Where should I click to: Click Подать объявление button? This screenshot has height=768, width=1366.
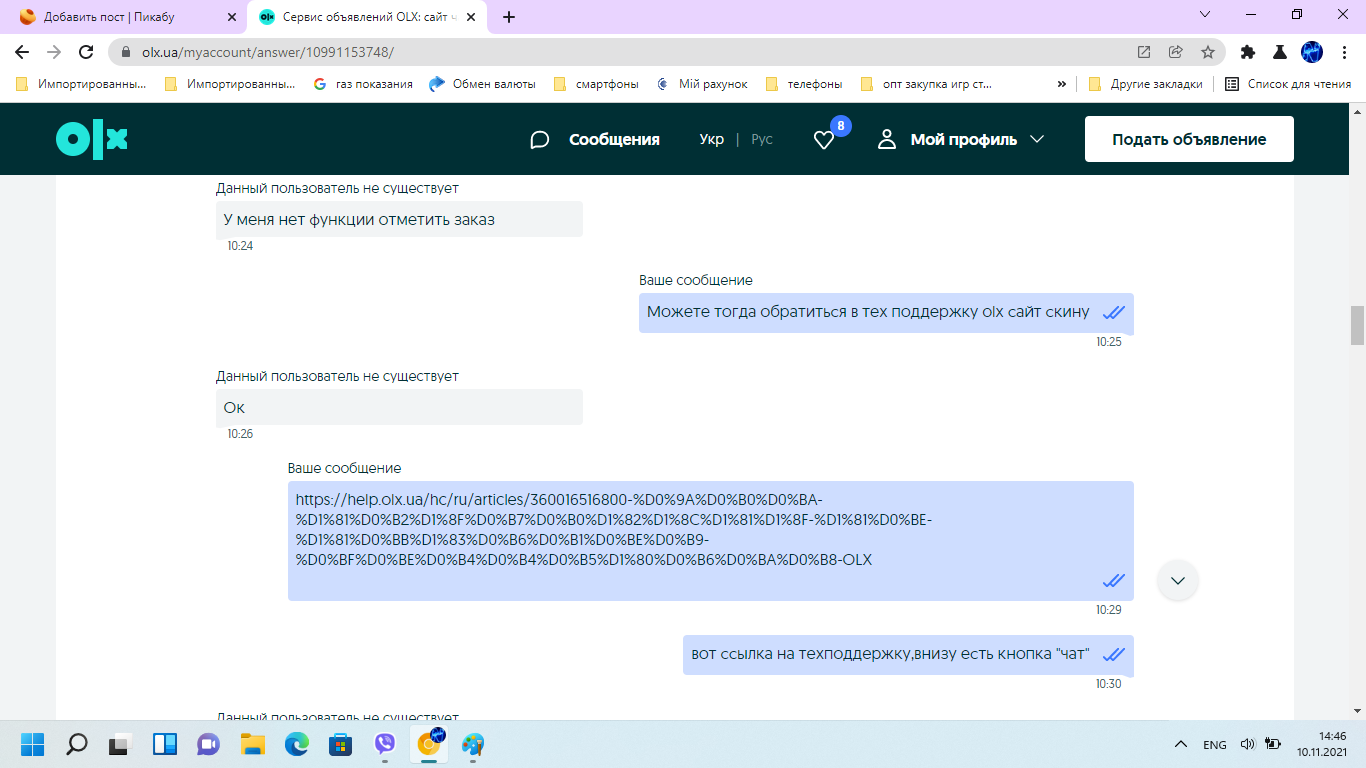(x=1189, y=140)
